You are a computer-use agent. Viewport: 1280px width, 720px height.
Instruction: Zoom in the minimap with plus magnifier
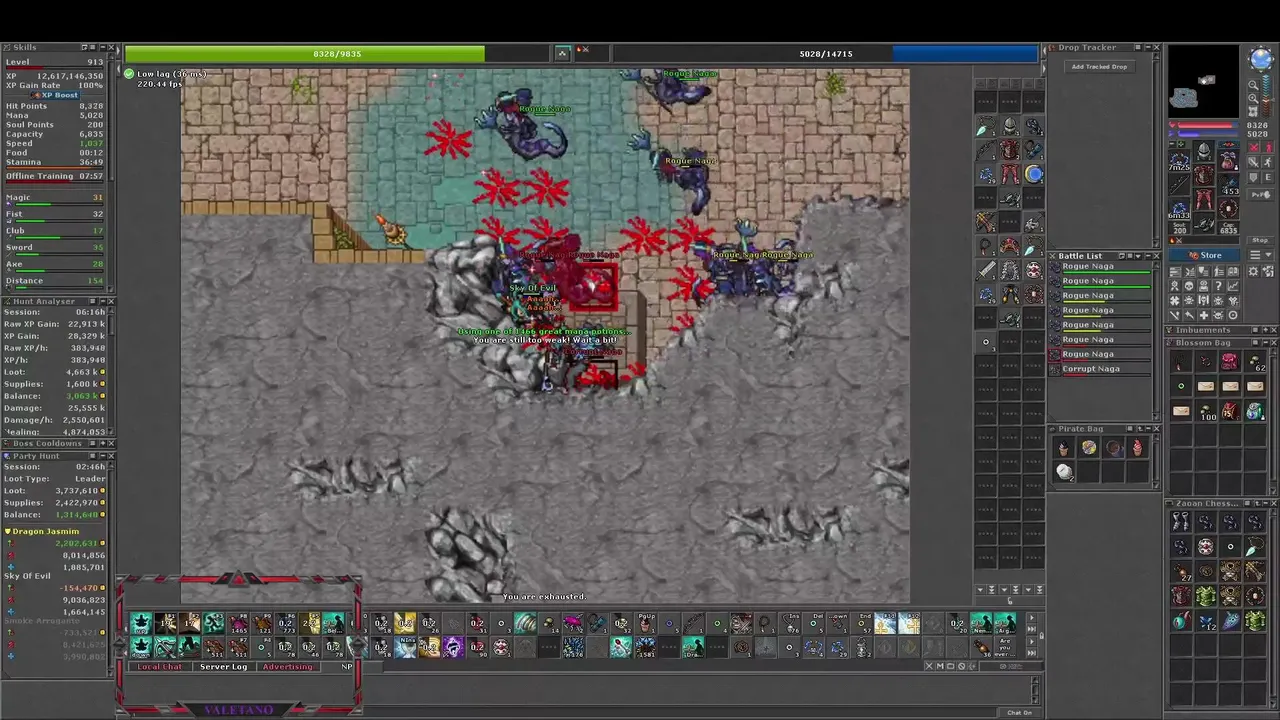click(x=1253, y=98)
